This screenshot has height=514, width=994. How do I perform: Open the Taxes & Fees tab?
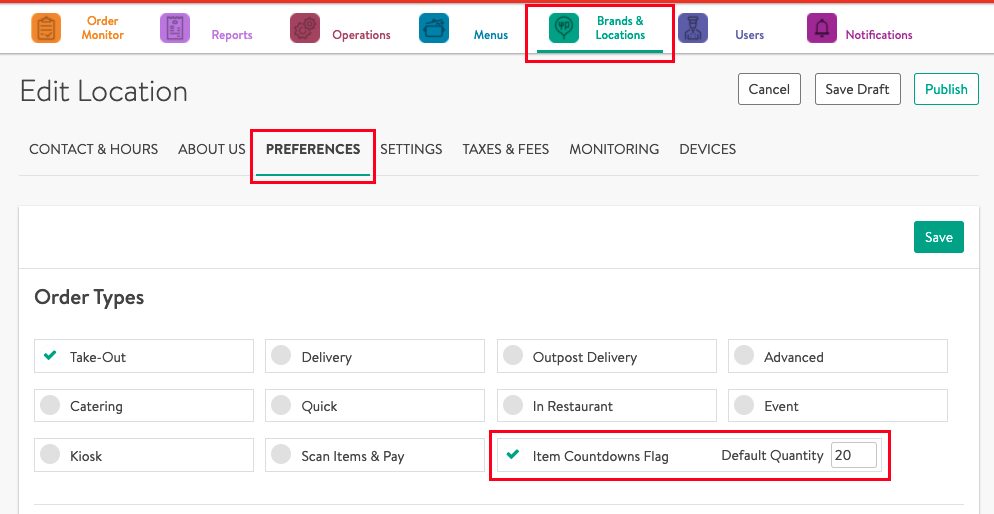505,149
